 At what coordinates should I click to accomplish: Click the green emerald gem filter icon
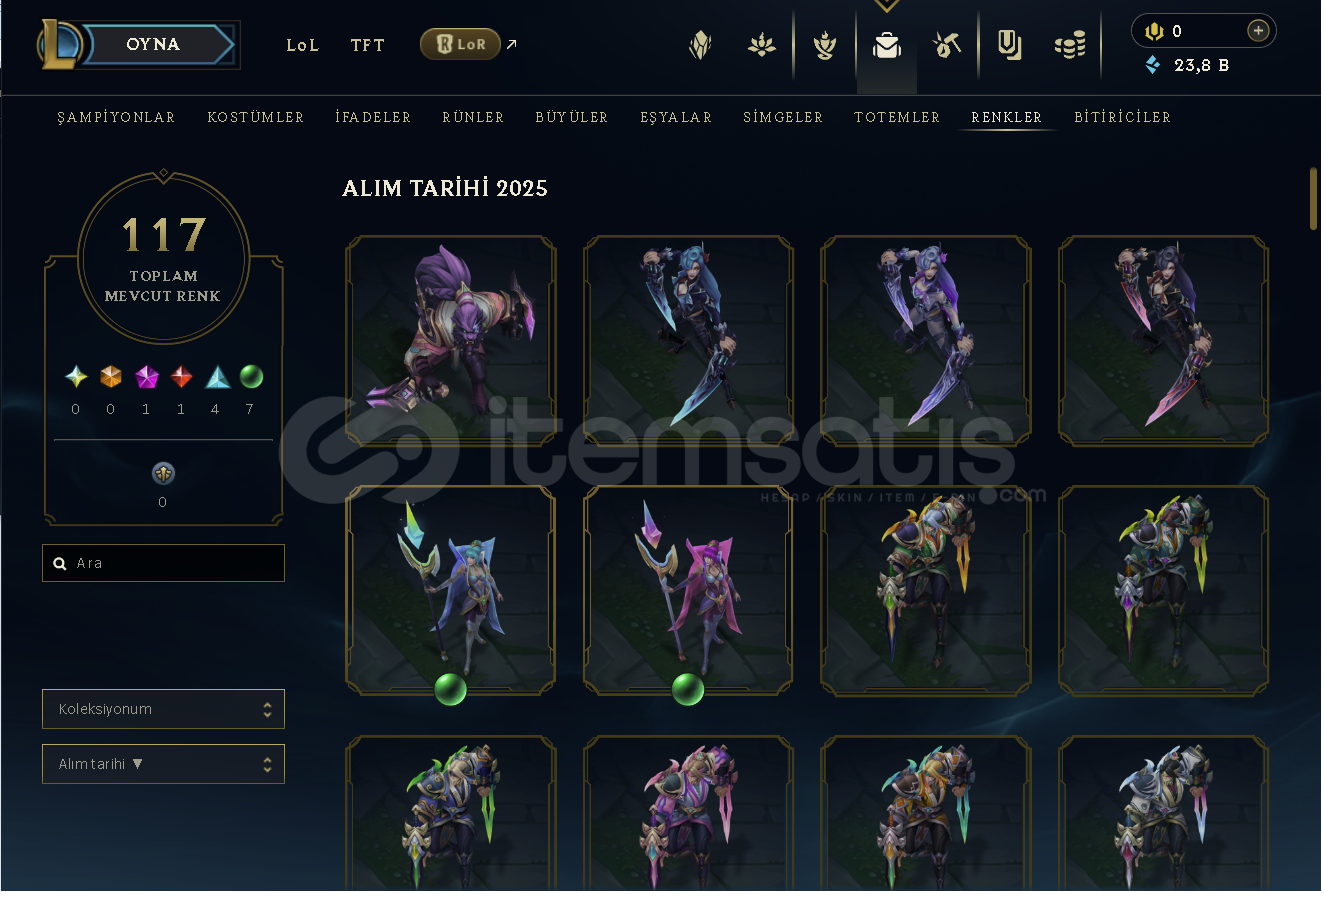(x=252, y=377)
